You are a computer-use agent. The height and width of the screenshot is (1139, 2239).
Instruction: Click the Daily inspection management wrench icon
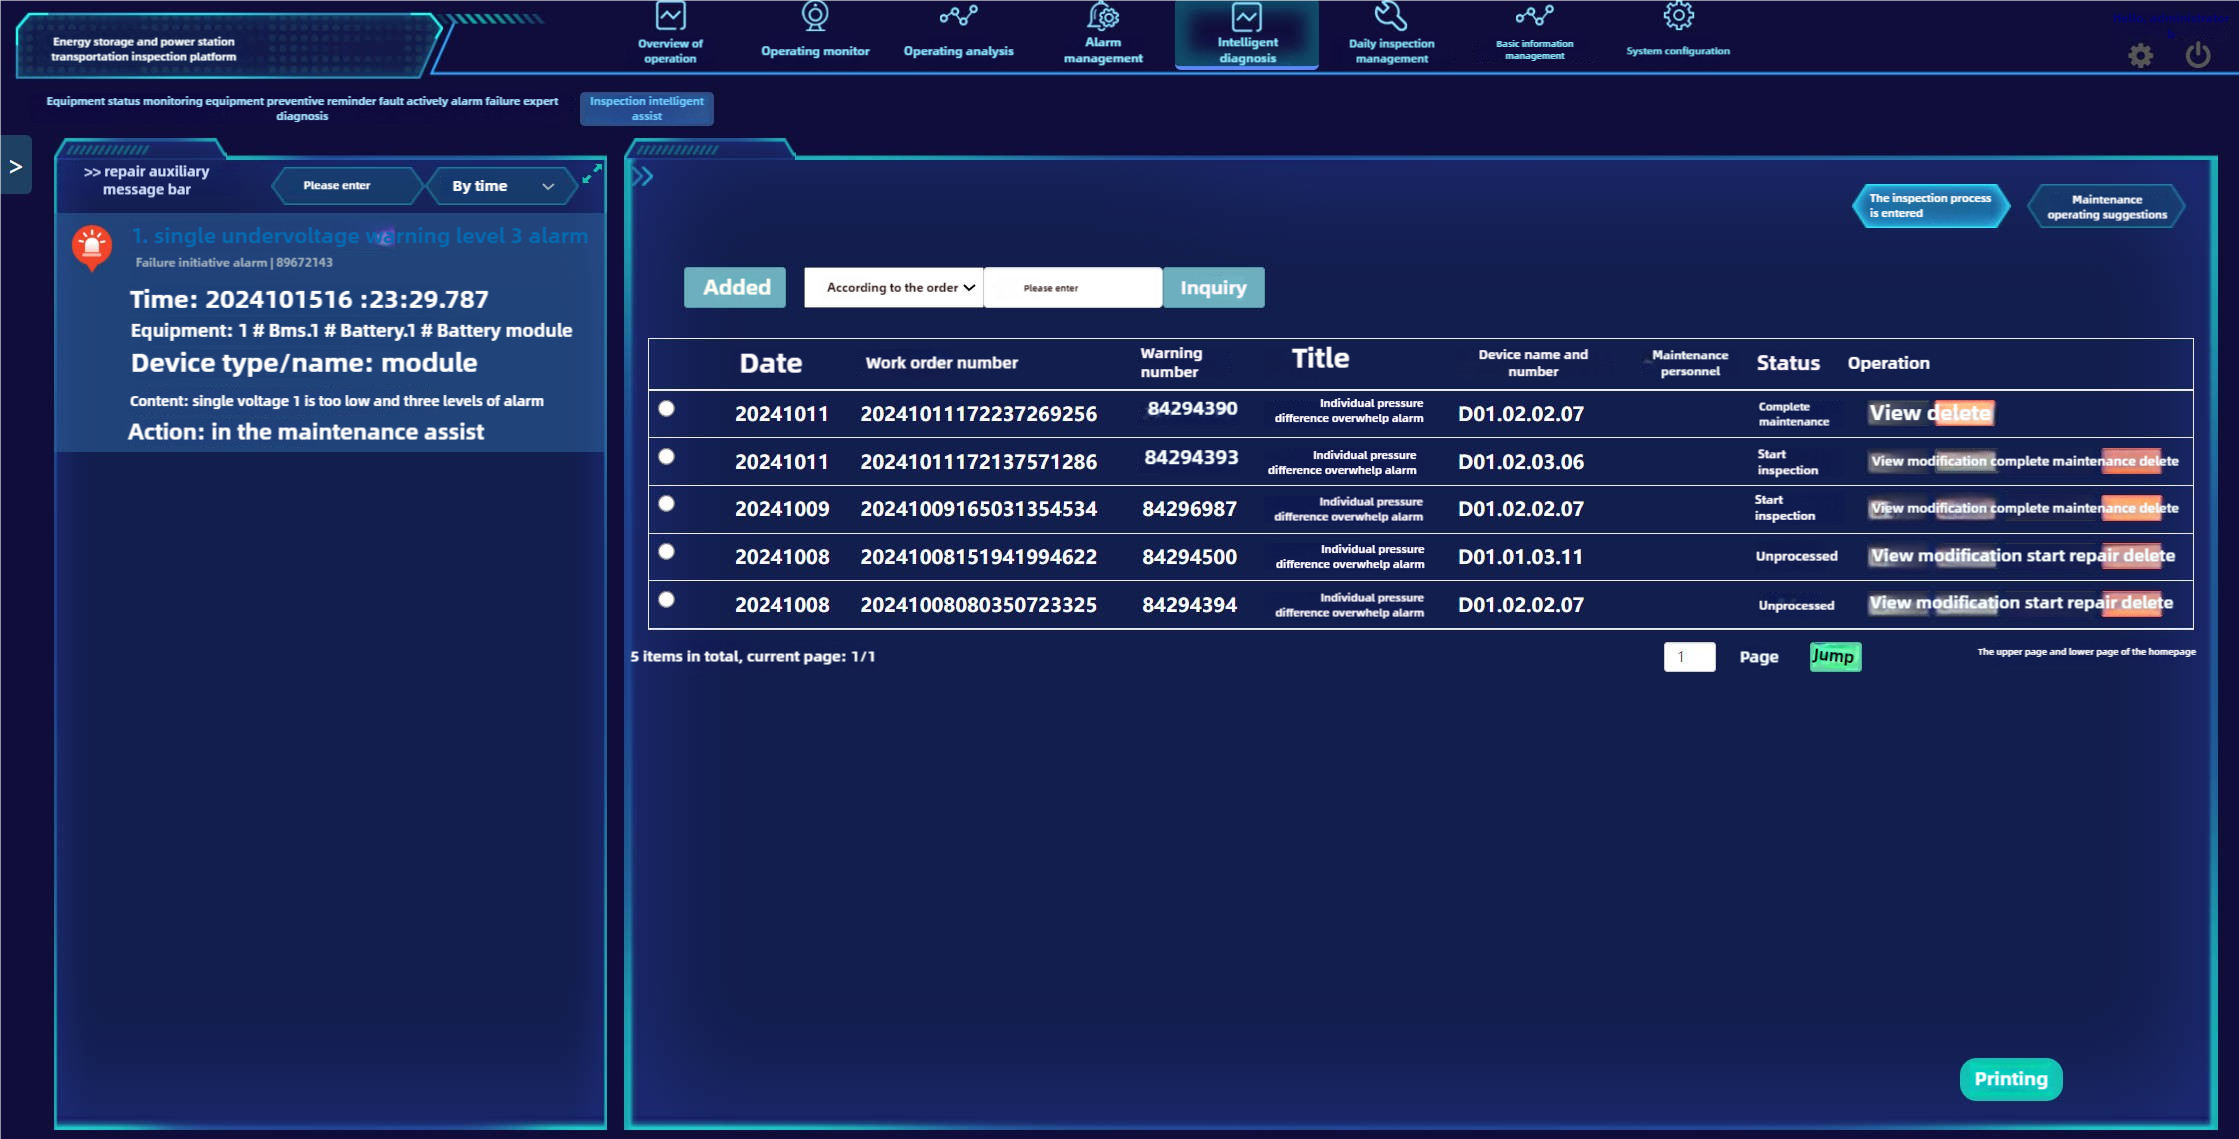coord(1391,16)
